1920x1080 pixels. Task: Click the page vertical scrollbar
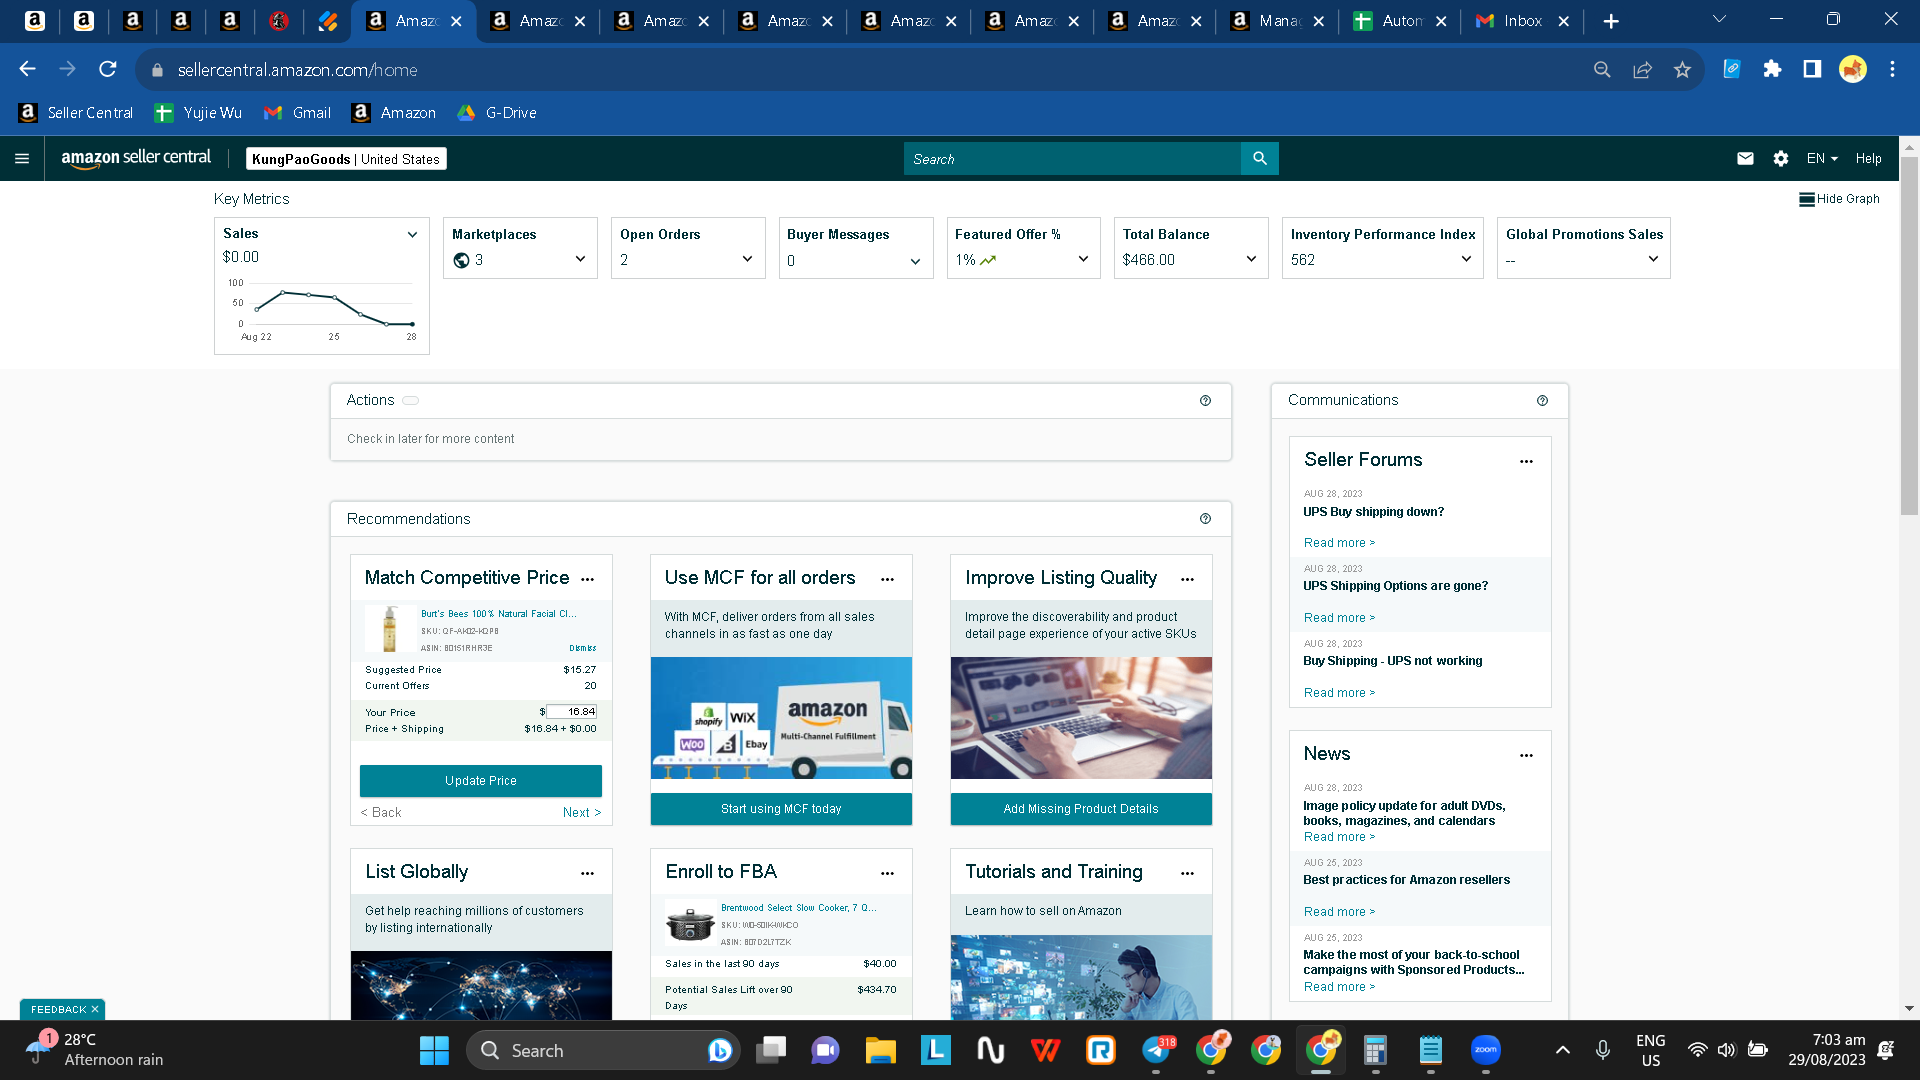[1909, 335]
